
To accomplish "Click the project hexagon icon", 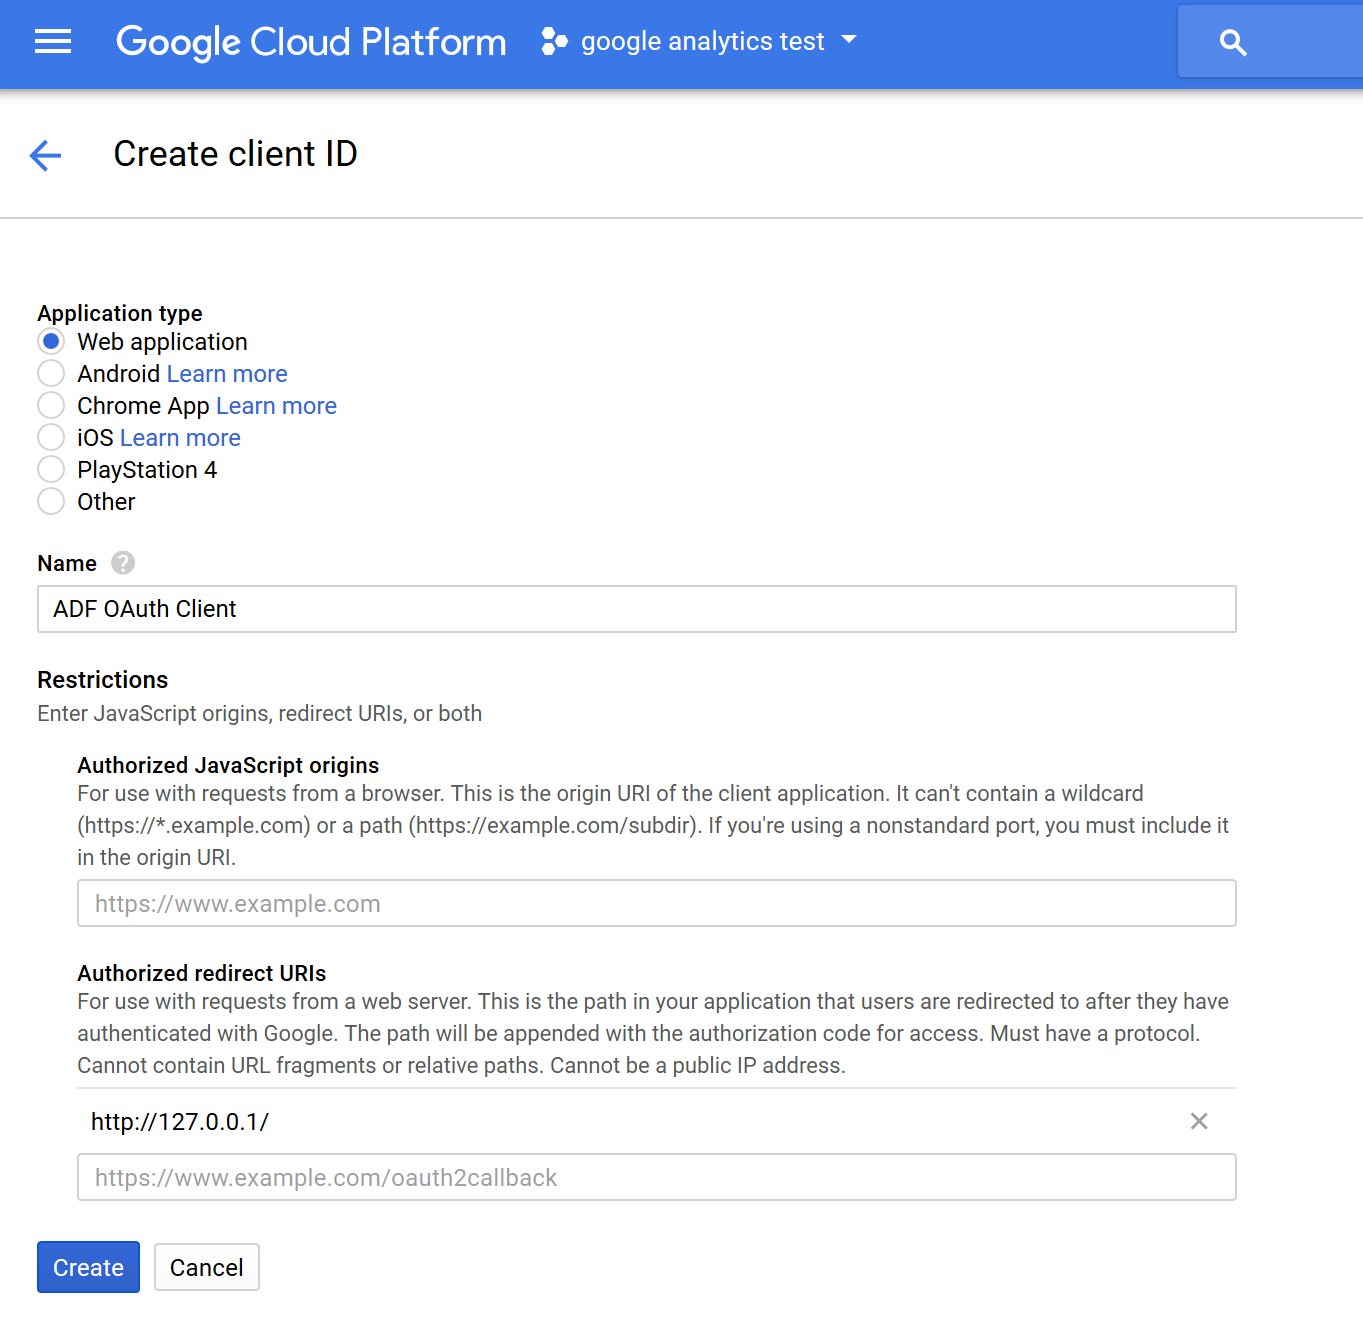I will (555, 41).
